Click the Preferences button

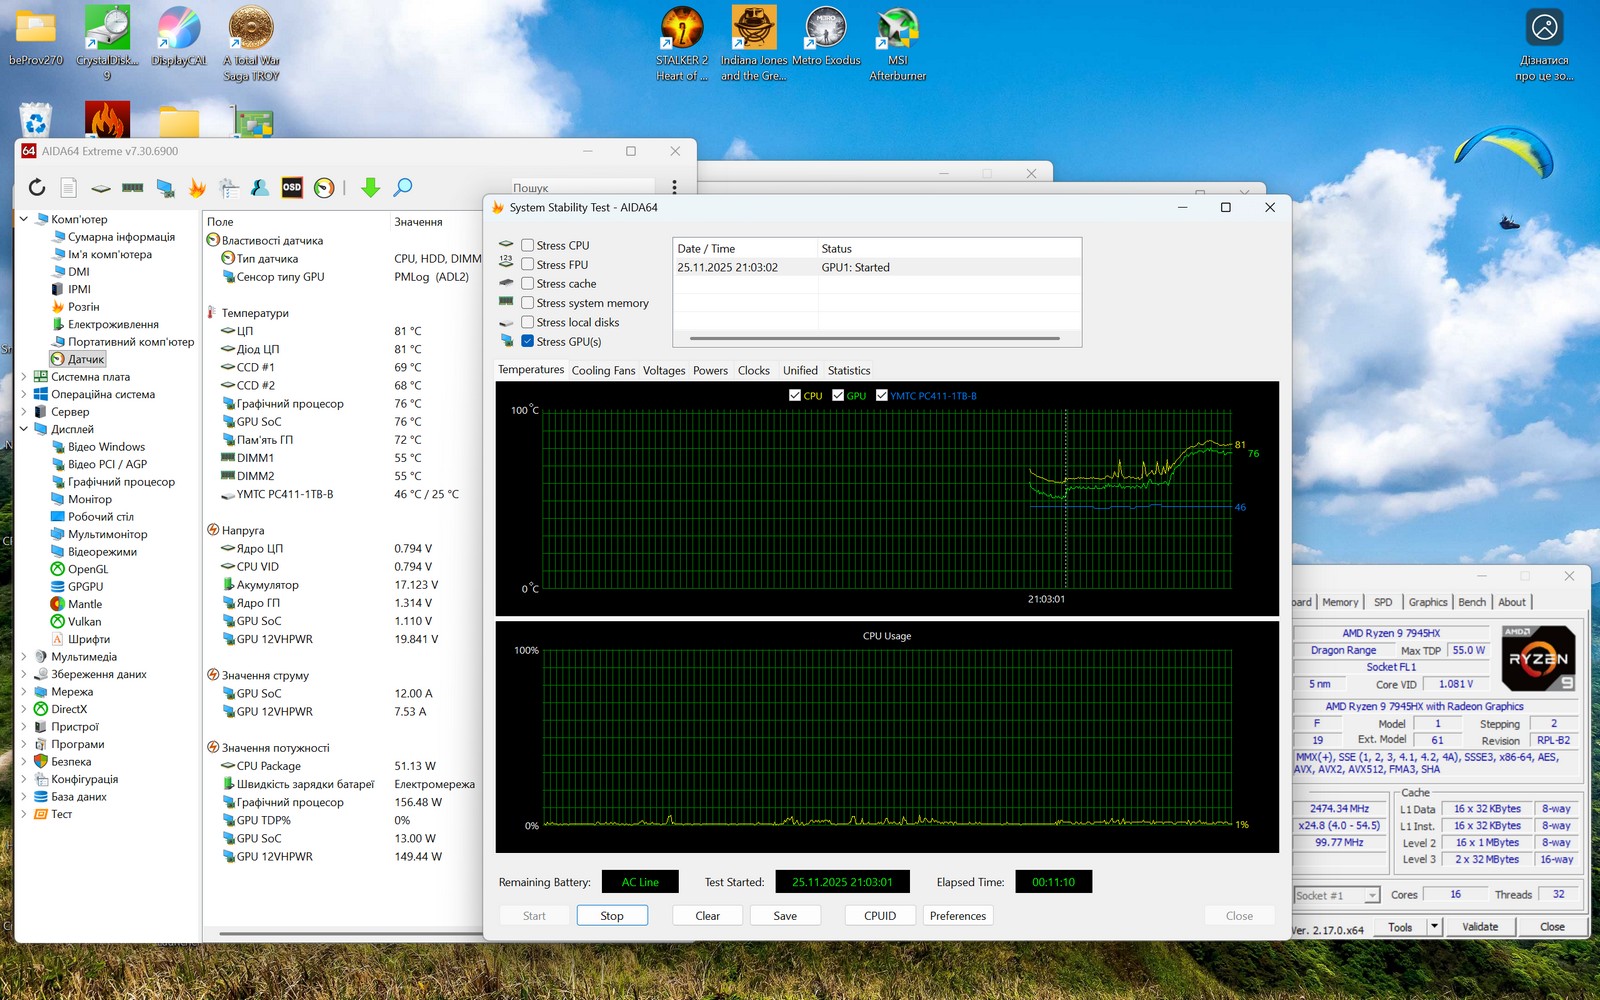[x=957, y=915]
